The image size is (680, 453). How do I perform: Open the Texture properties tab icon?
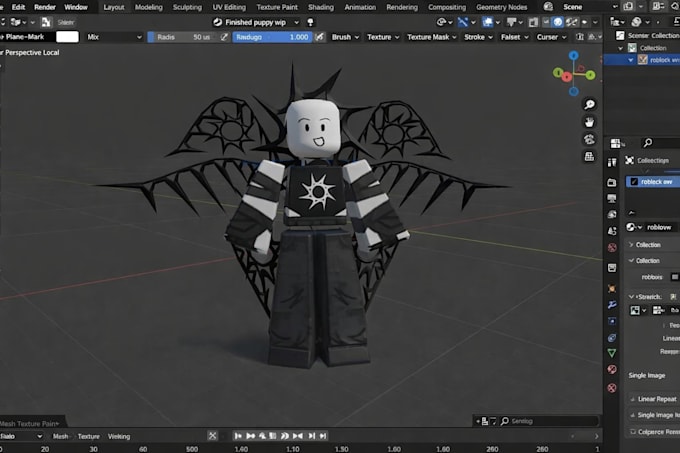612,388
